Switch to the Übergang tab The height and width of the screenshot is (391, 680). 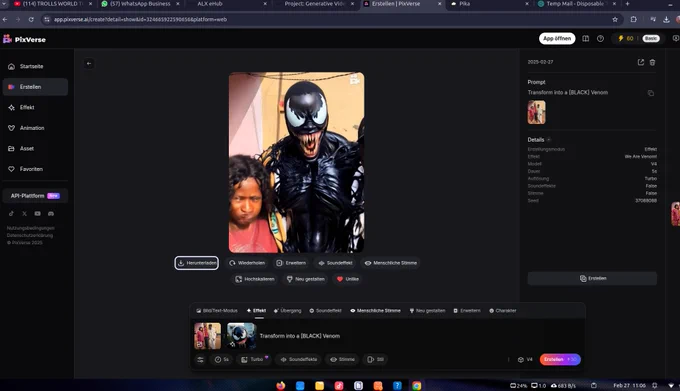288,311
